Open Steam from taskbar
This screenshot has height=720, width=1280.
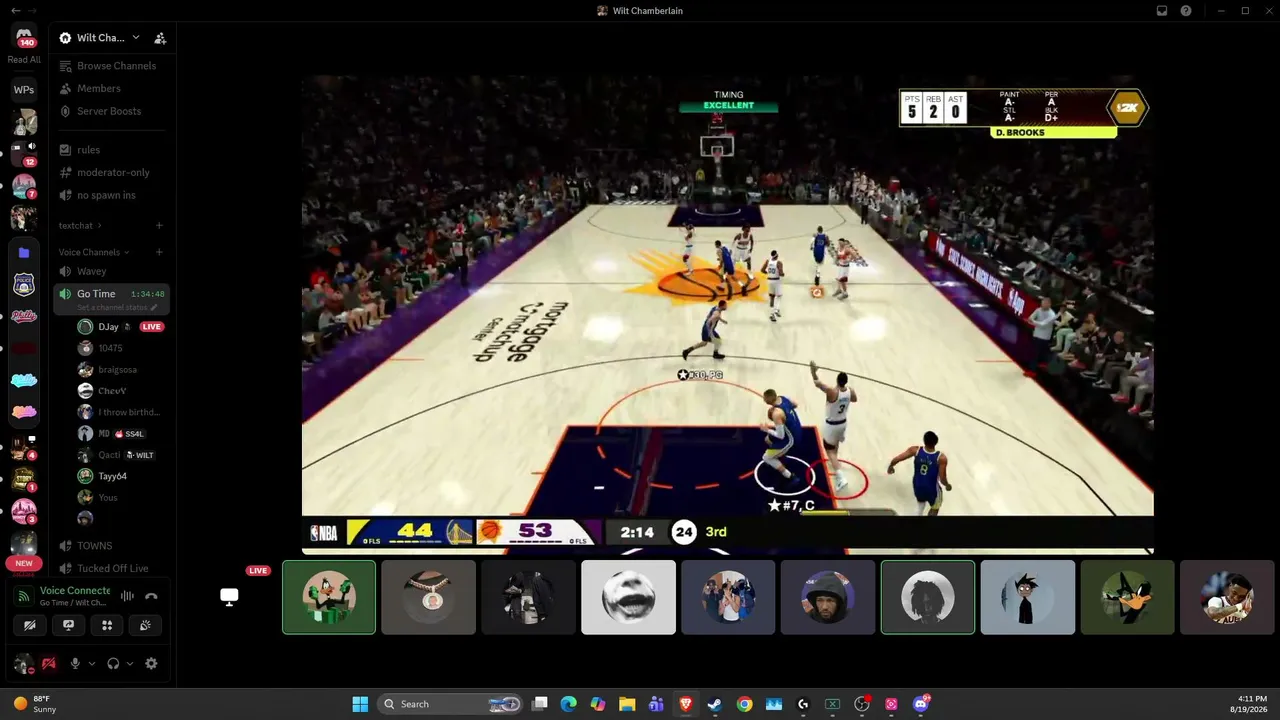[715, 704]
